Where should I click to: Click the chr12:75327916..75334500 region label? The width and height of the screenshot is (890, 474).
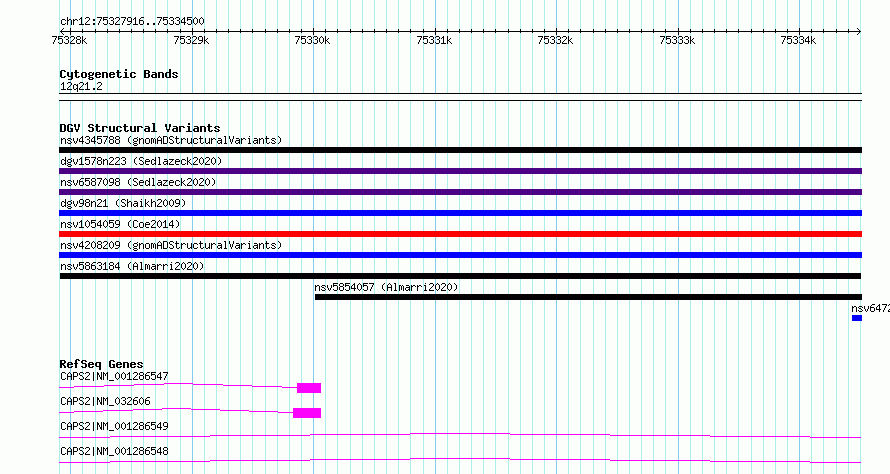(132, 22)
